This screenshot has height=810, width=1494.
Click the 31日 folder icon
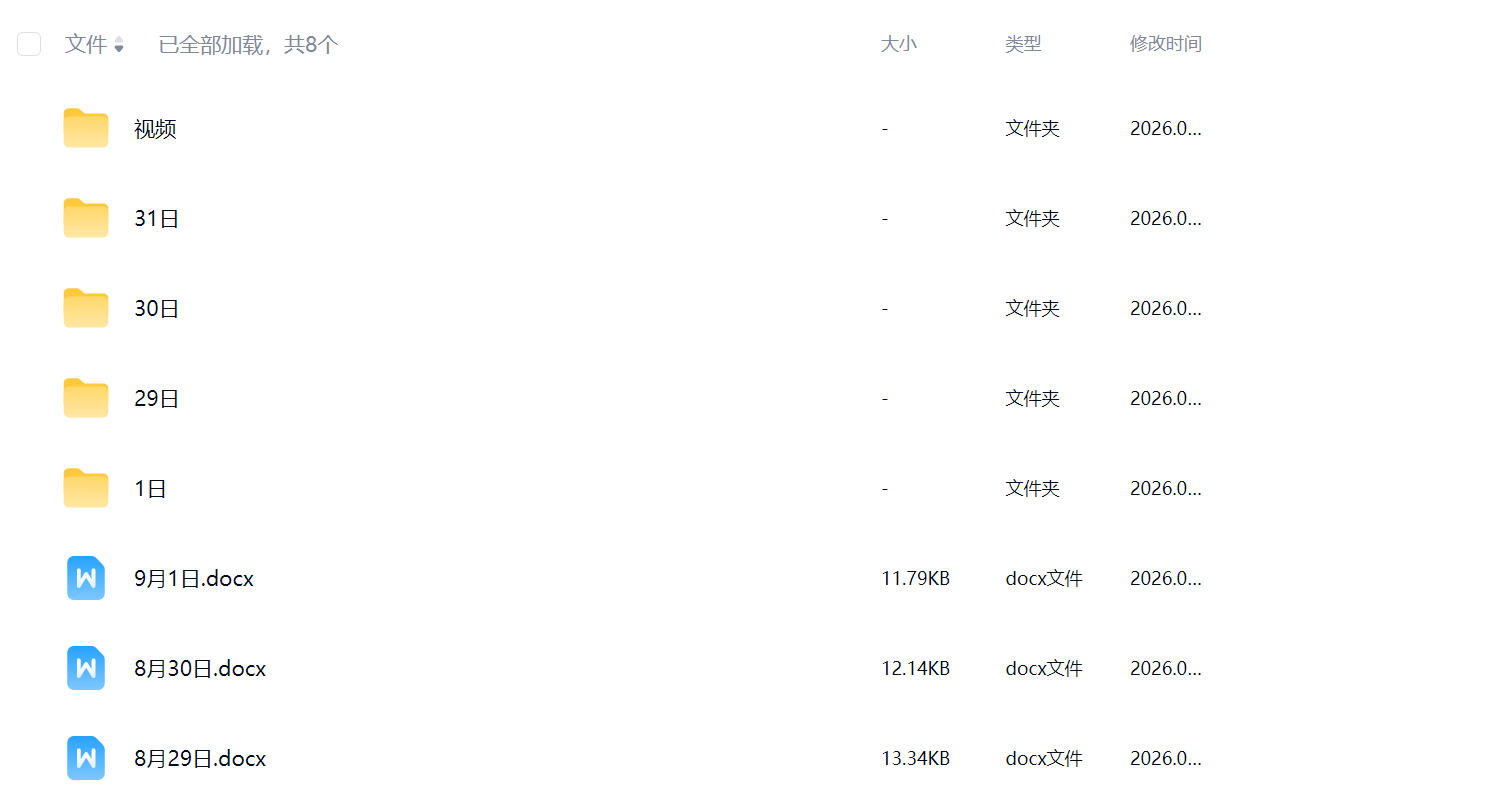(x=86, y=219)
